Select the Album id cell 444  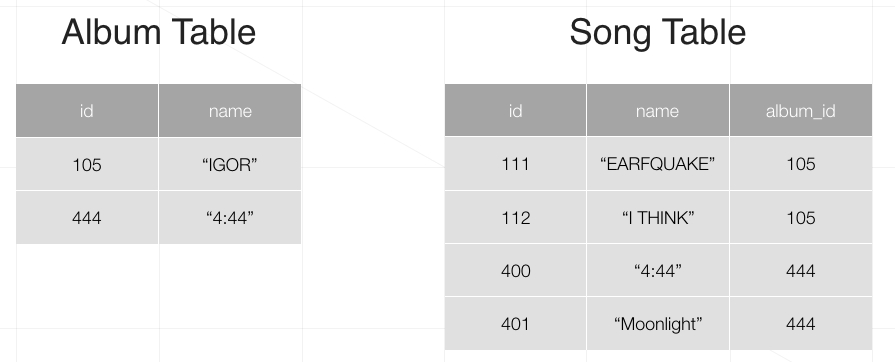[87, 218]
